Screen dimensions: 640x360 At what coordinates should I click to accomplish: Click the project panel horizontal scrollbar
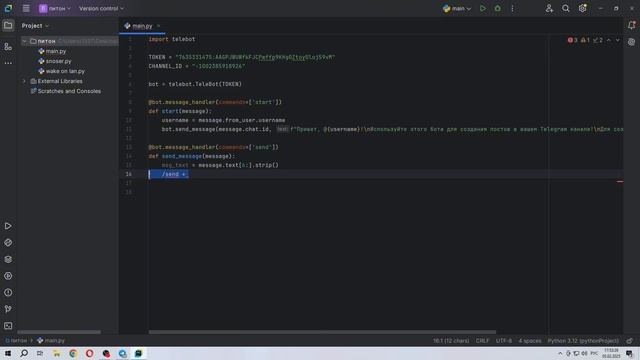59,332
